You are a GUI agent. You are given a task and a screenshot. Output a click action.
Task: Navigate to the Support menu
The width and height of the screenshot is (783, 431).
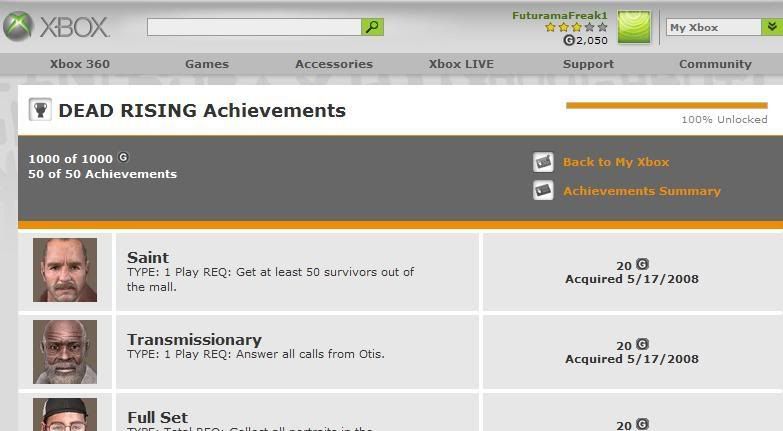coord(588,64)
